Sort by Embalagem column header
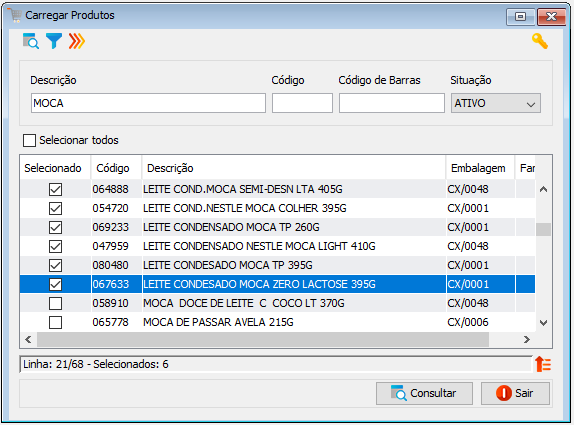 tap(480, 168)
